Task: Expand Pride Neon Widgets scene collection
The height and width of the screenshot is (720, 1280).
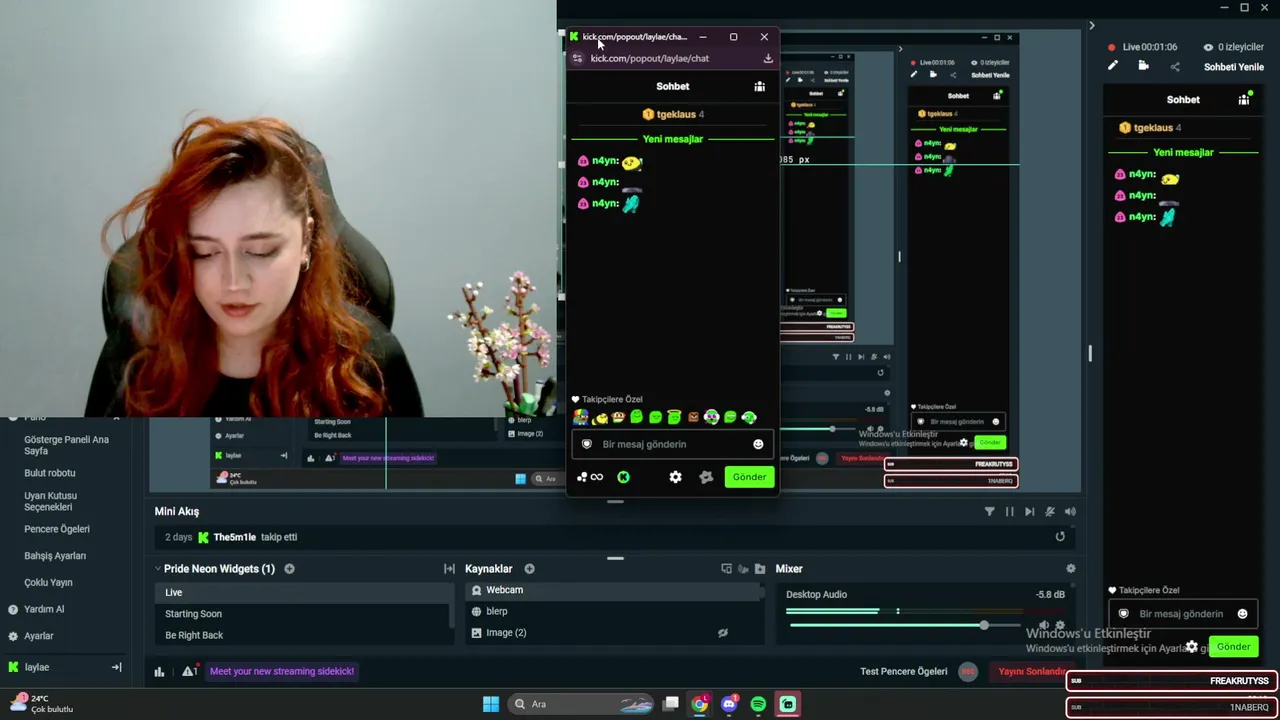Action: pos(157,569)
